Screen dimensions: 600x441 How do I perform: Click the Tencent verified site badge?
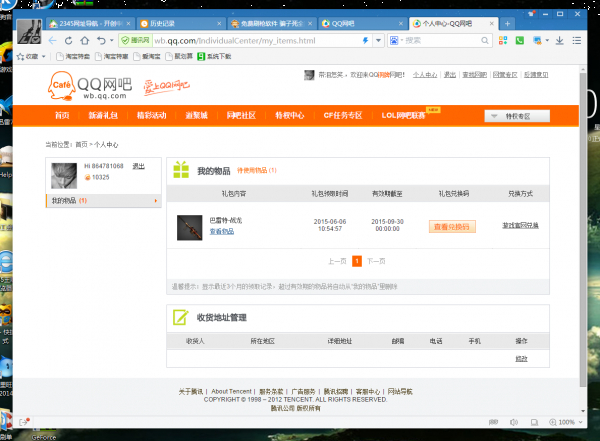(x=135, y=40)
